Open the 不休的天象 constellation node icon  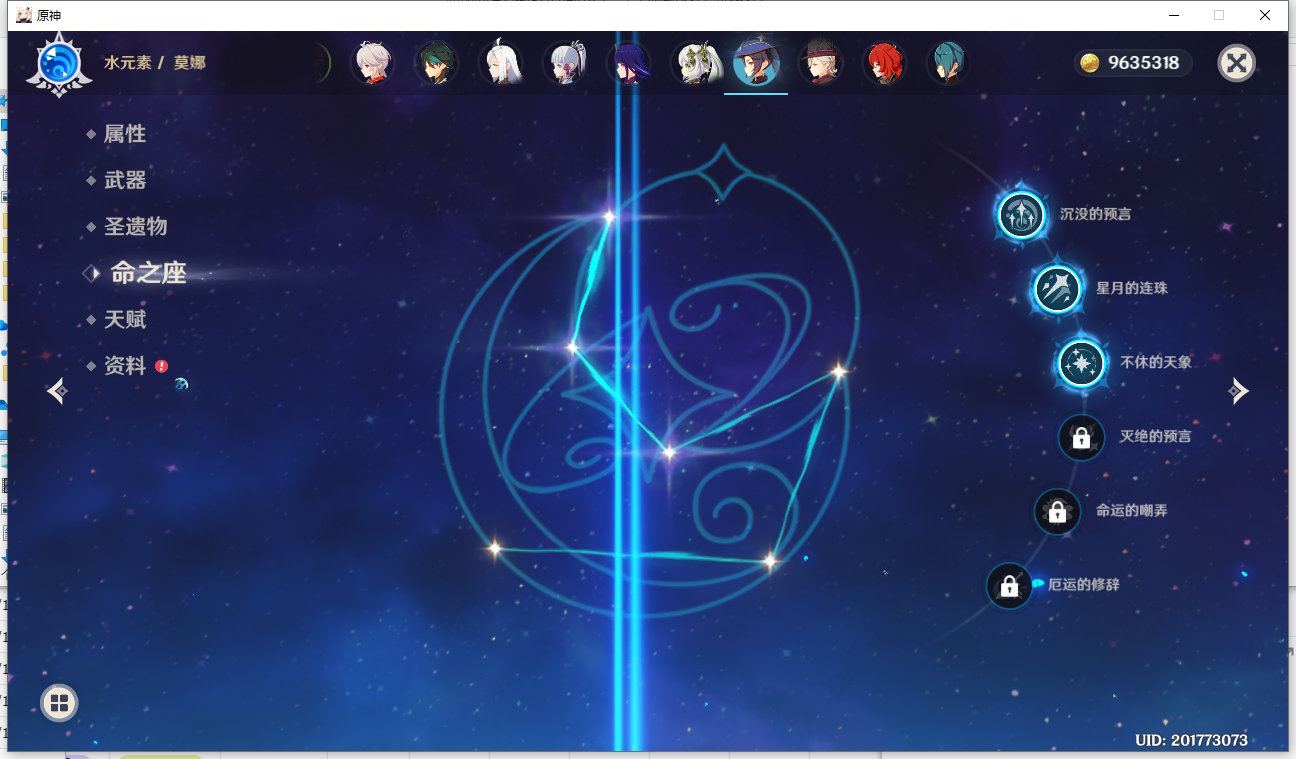[1081, 362]
